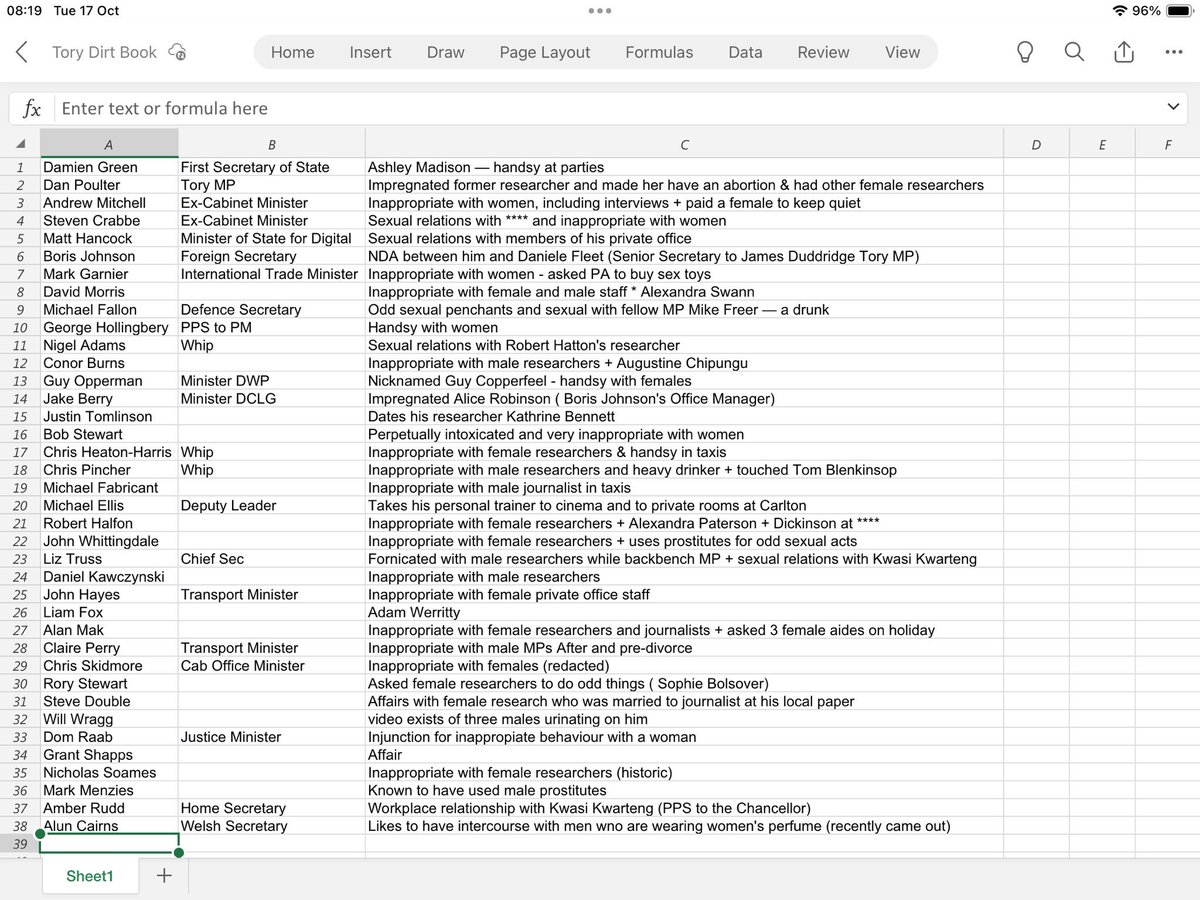Open the Tell Me lightbulb icon
This screenshot has width=1200, height=900.
1025,51
